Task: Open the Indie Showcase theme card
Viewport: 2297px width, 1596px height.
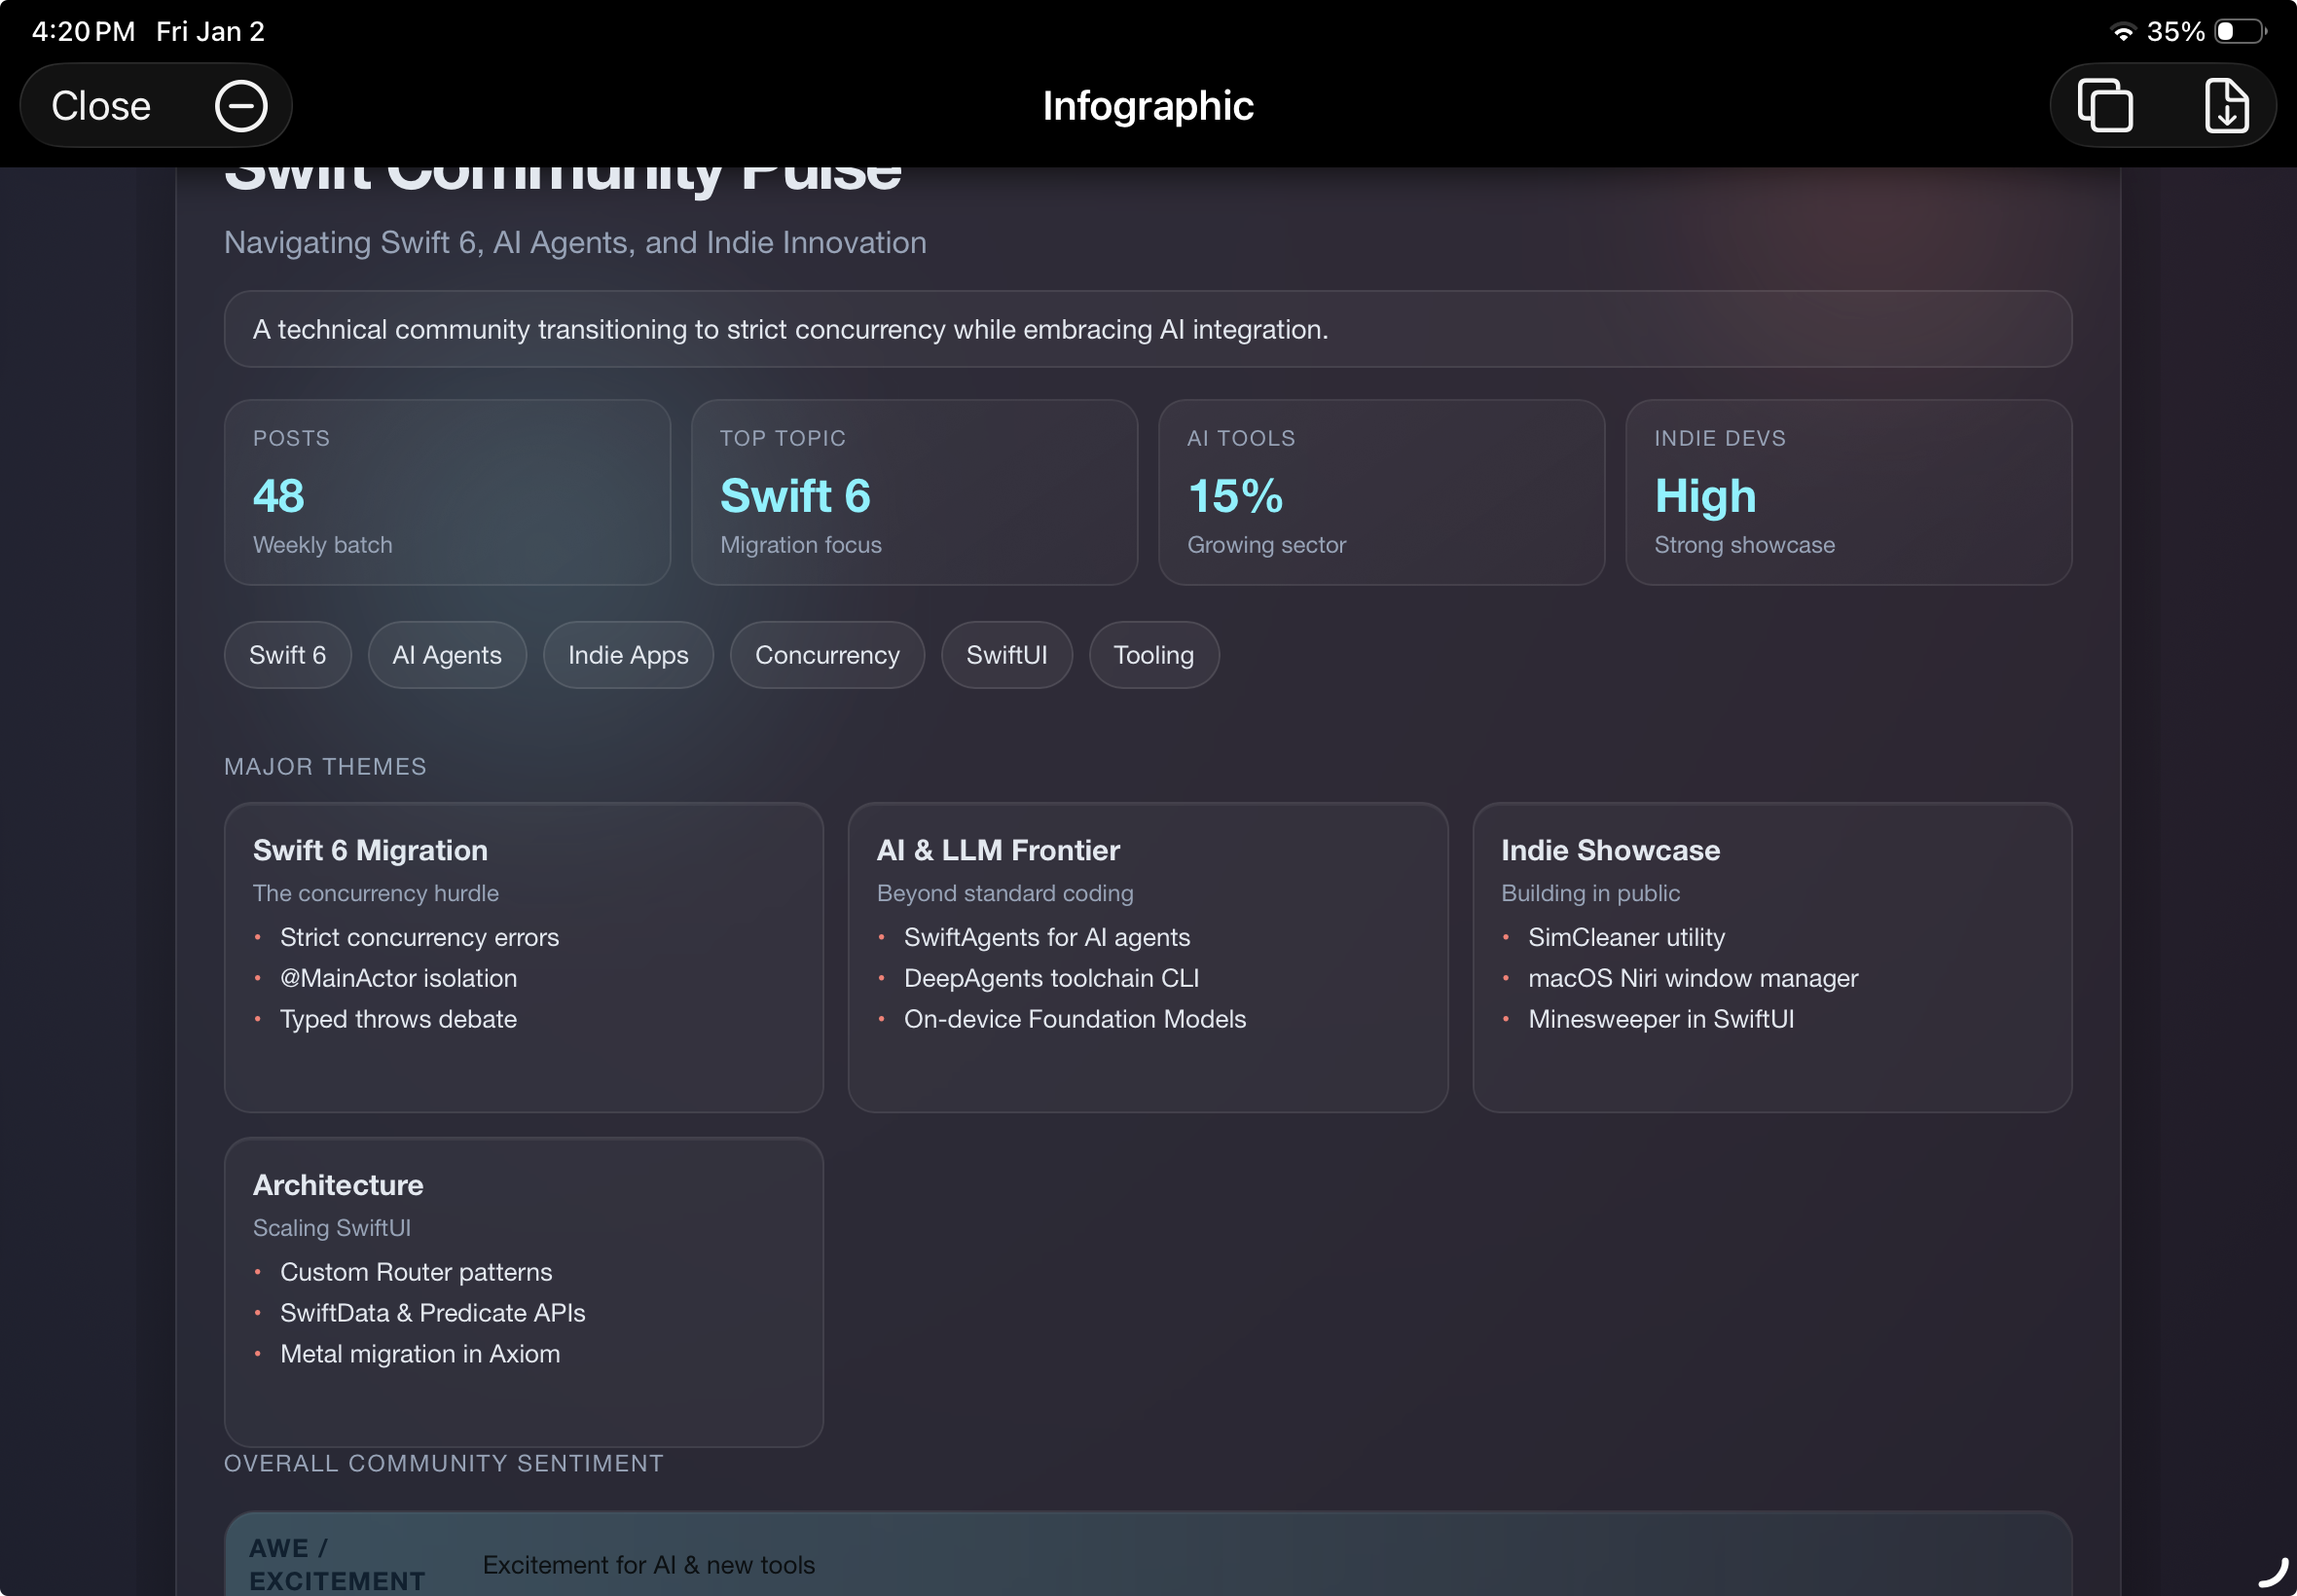Action: pyautogui.click(x=1772, y=957)
